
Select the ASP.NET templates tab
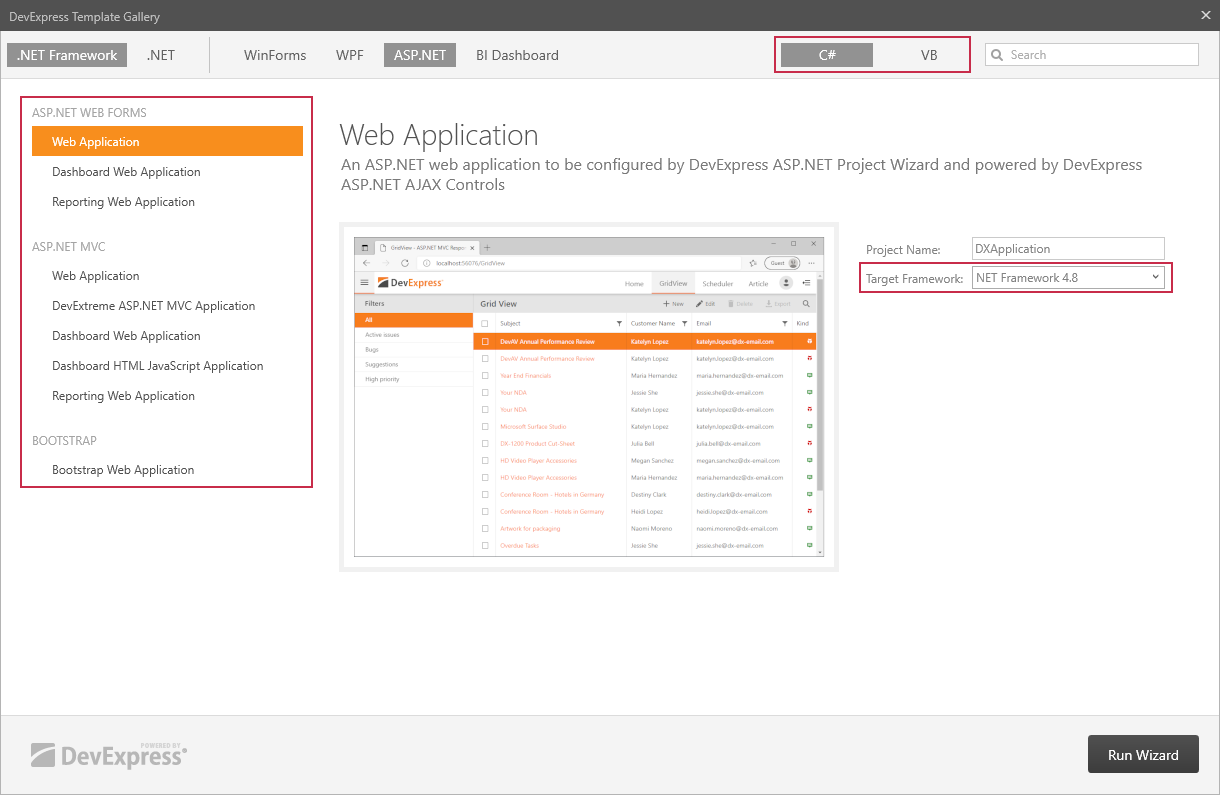point(420,55)
